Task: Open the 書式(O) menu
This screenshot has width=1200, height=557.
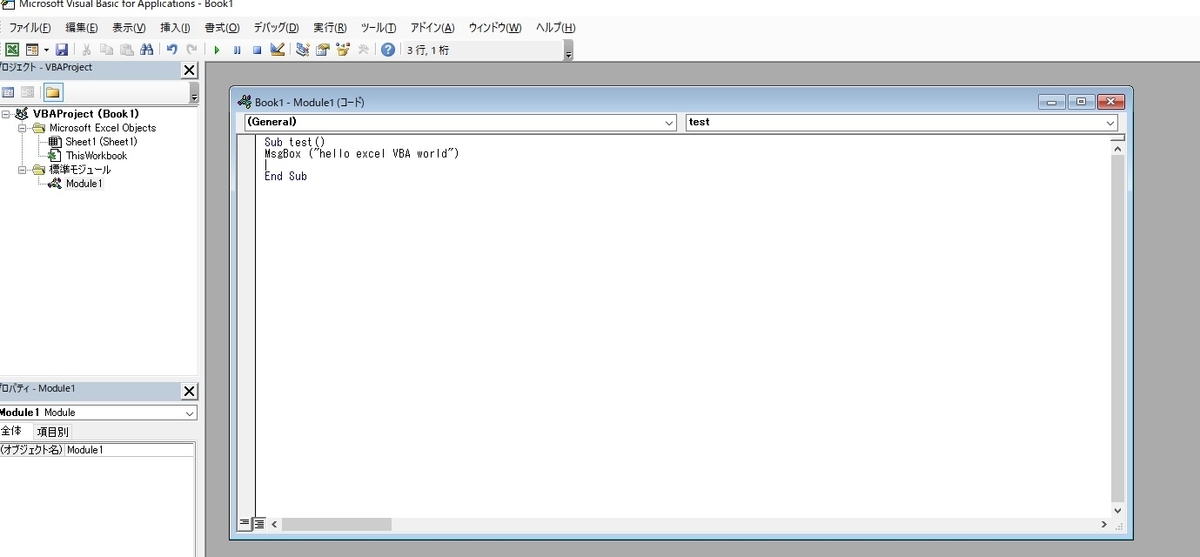Action: click(x=222, y=28)
